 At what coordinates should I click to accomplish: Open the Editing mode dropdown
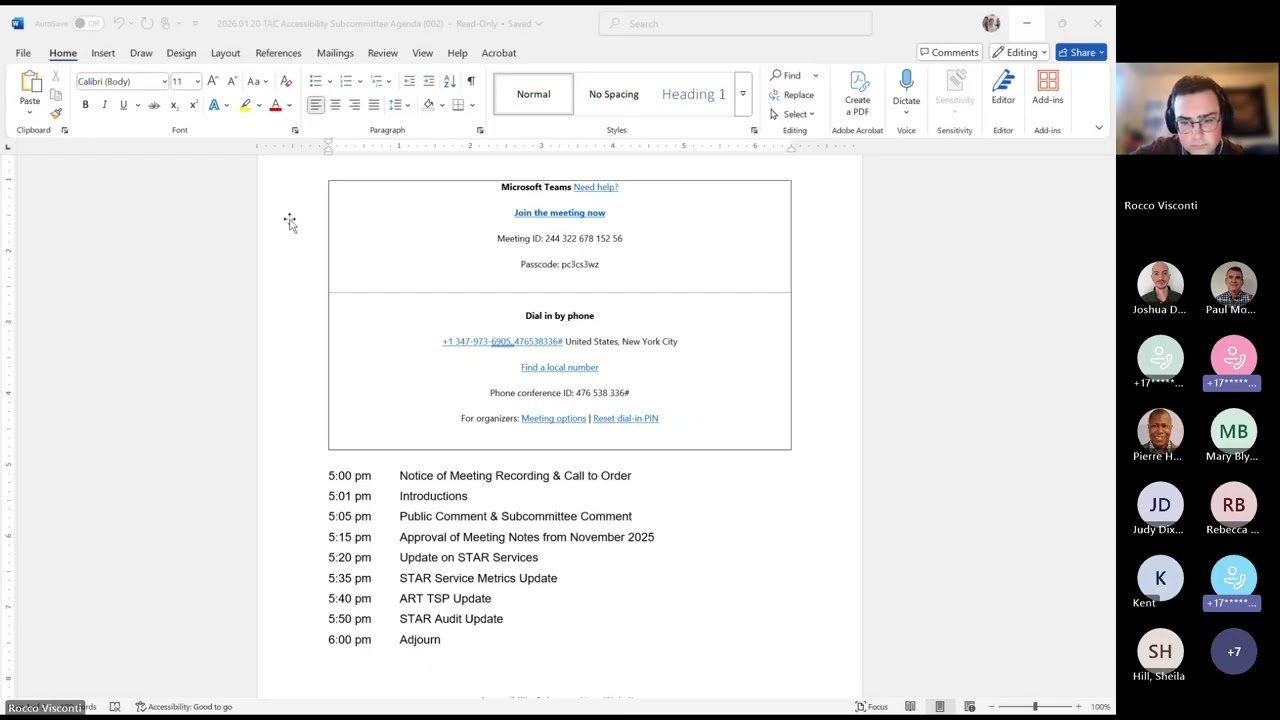(x=1019, y=53)
